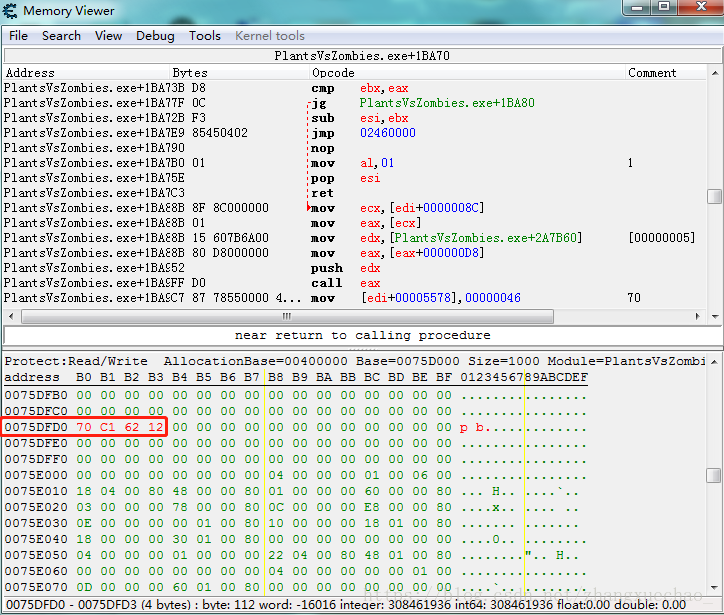Click the near return to calling procedure hint
Screen dimensions: 724x615
[362, 335]
